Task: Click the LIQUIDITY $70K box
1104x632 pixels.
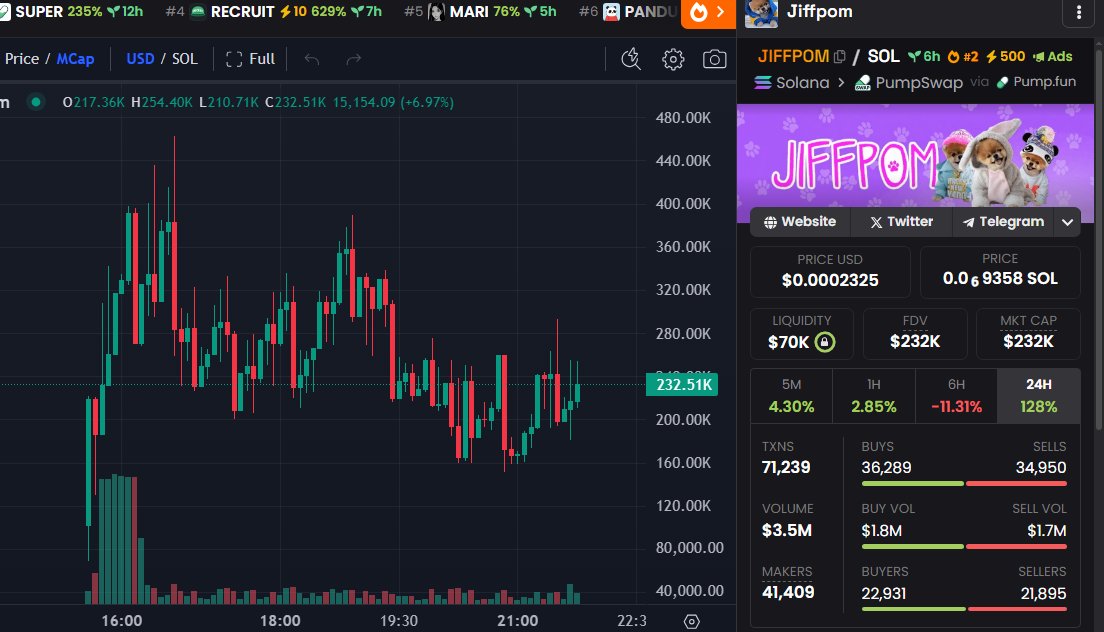Action: tap(801, 334)
